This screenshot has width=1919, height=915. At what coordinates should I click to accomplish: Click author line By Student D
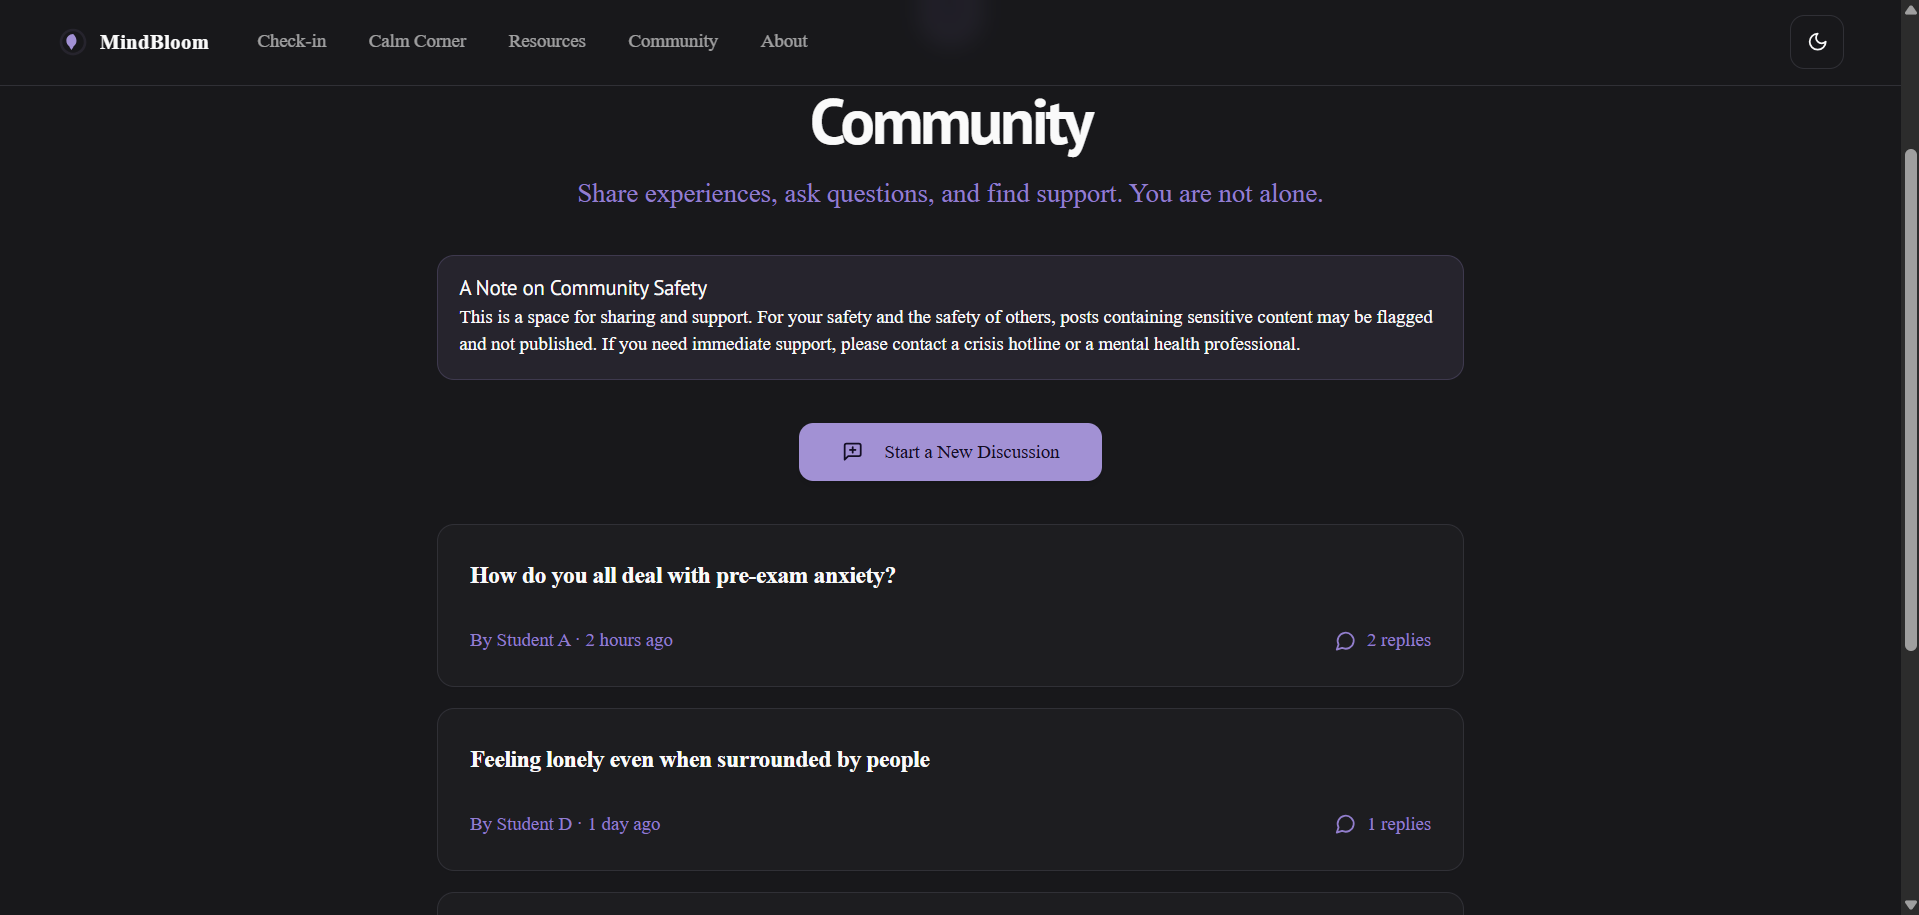pos(521,825)
